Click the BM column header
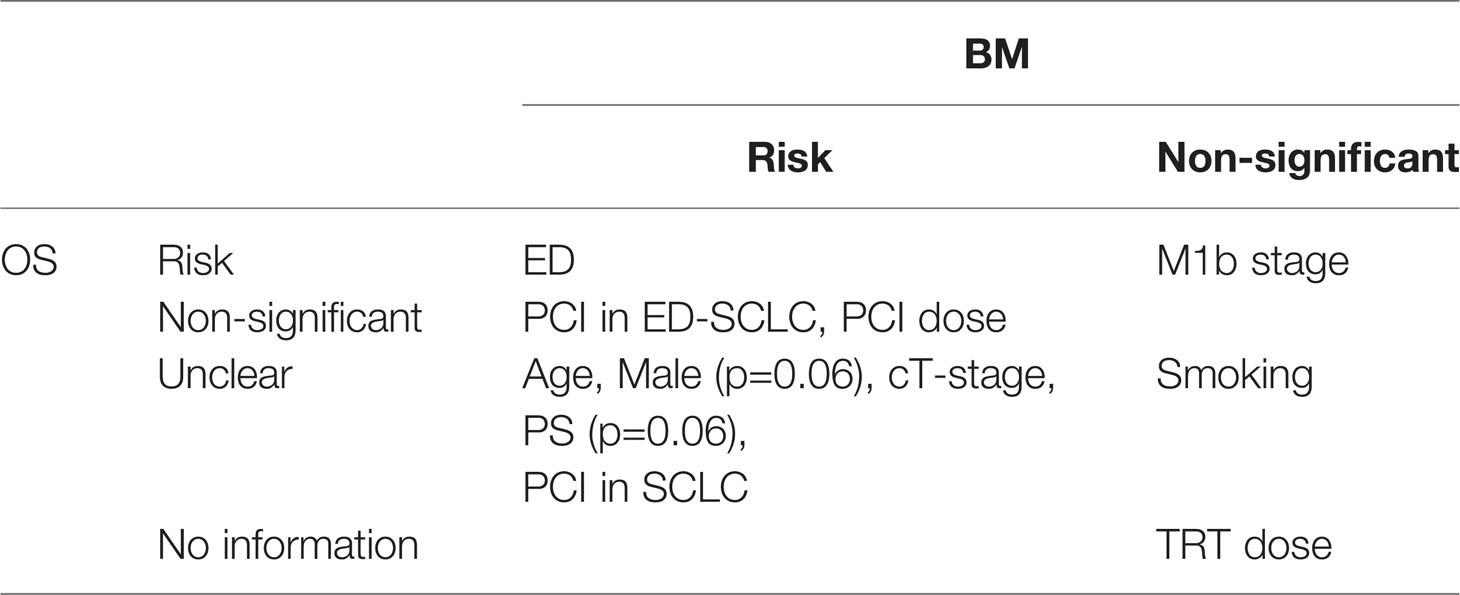The height and width of the screenshot is (595, 1460). coord(996,56)
